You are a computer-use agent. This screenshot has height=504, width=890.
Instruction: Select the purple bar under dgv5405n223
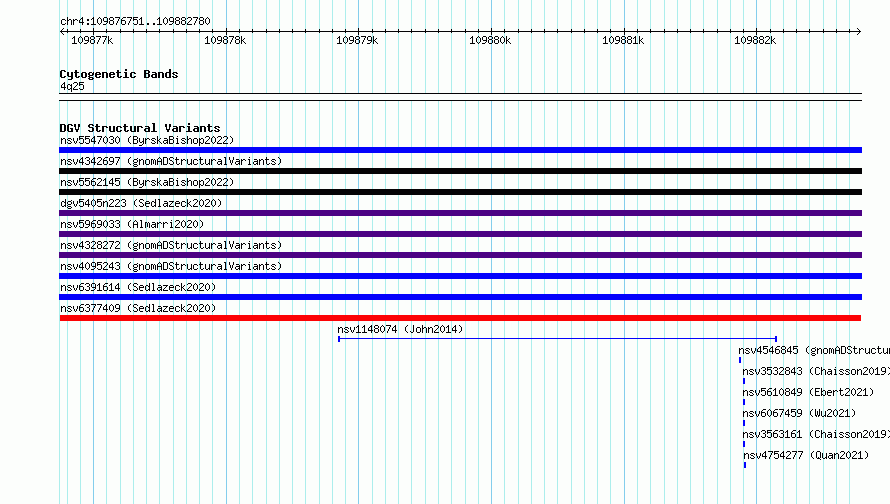point(460,213)
